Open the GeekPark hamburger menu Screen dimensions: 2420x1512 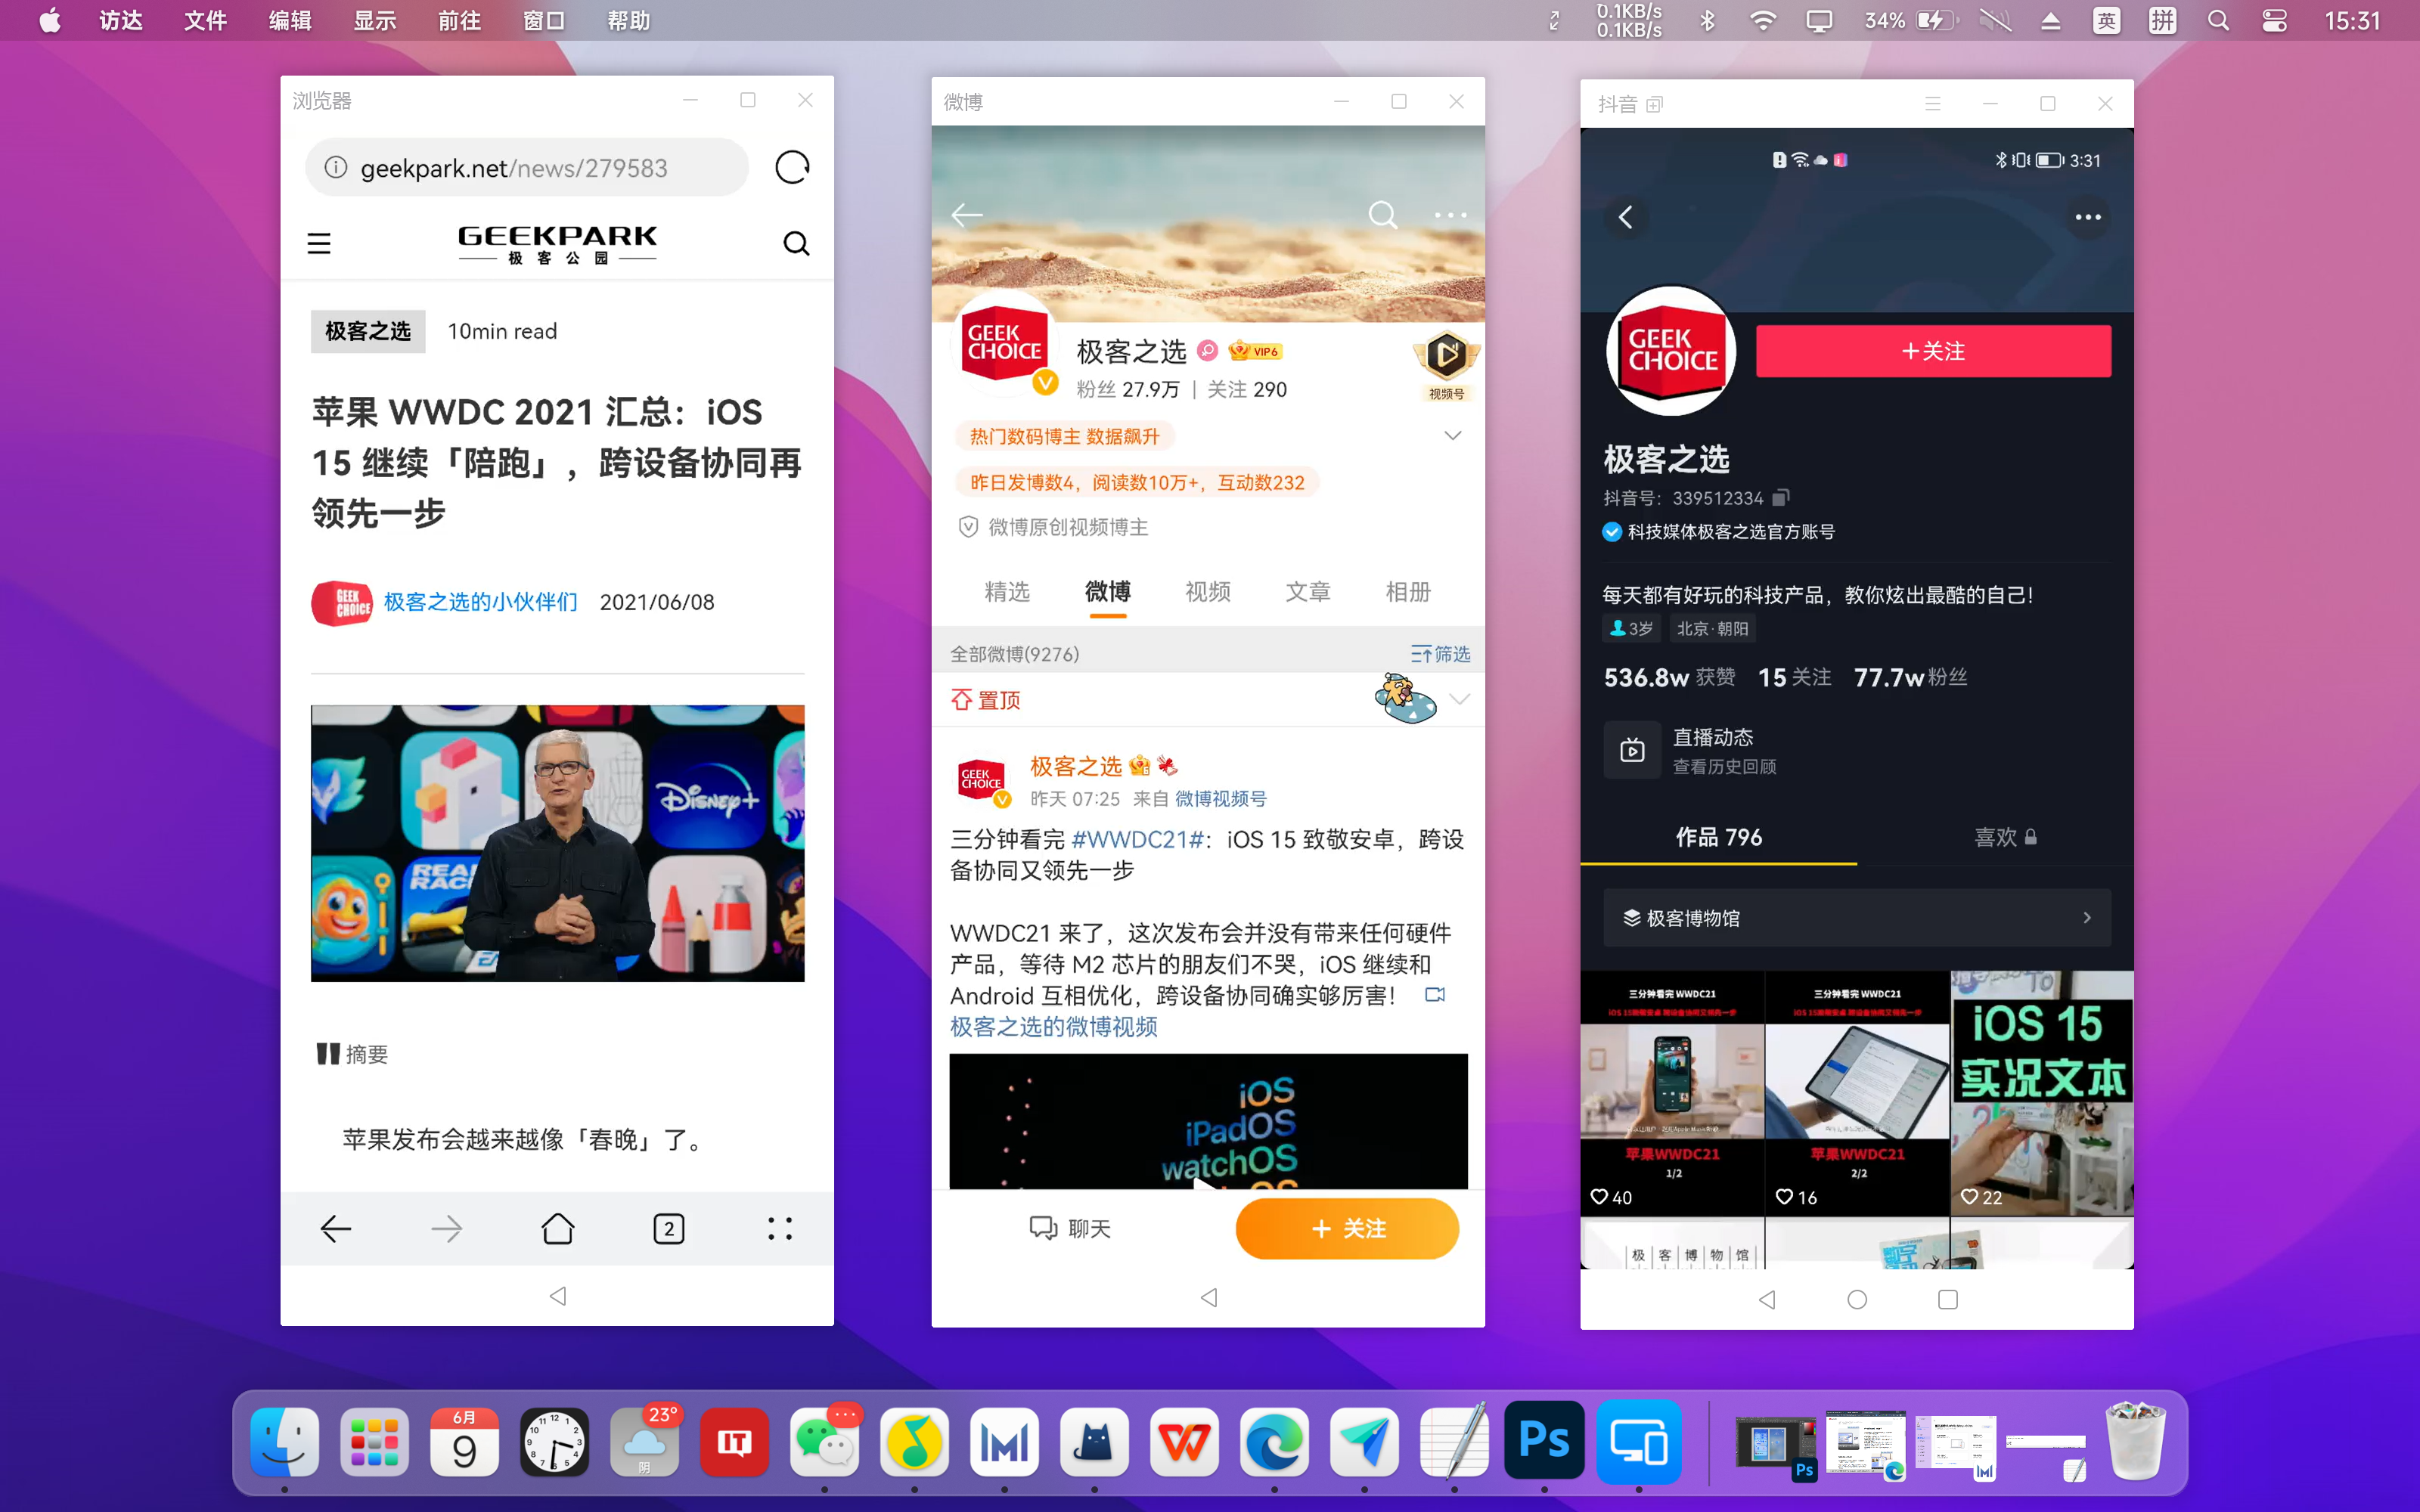[x=319, y=243]
